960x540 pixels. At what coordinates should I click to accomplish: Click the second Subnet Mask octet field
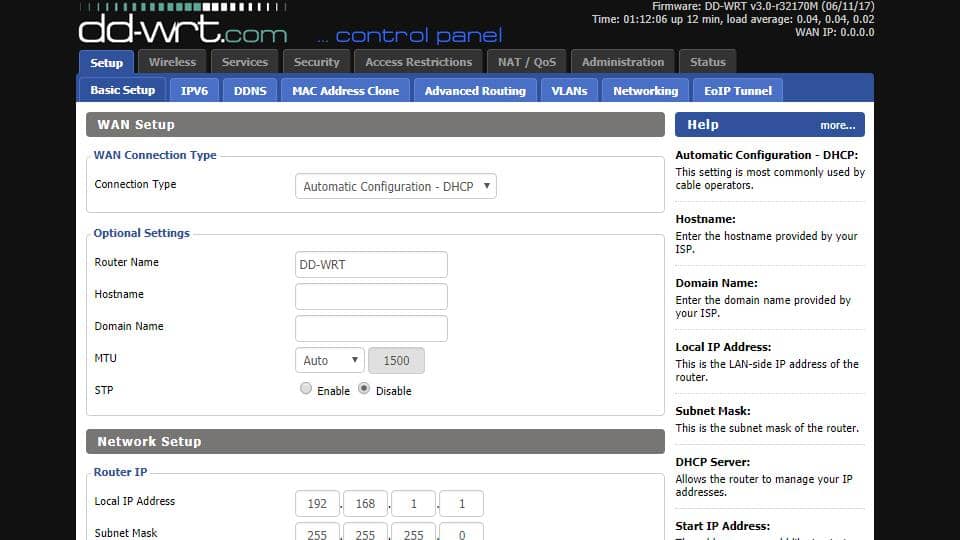tap(365, 532)
